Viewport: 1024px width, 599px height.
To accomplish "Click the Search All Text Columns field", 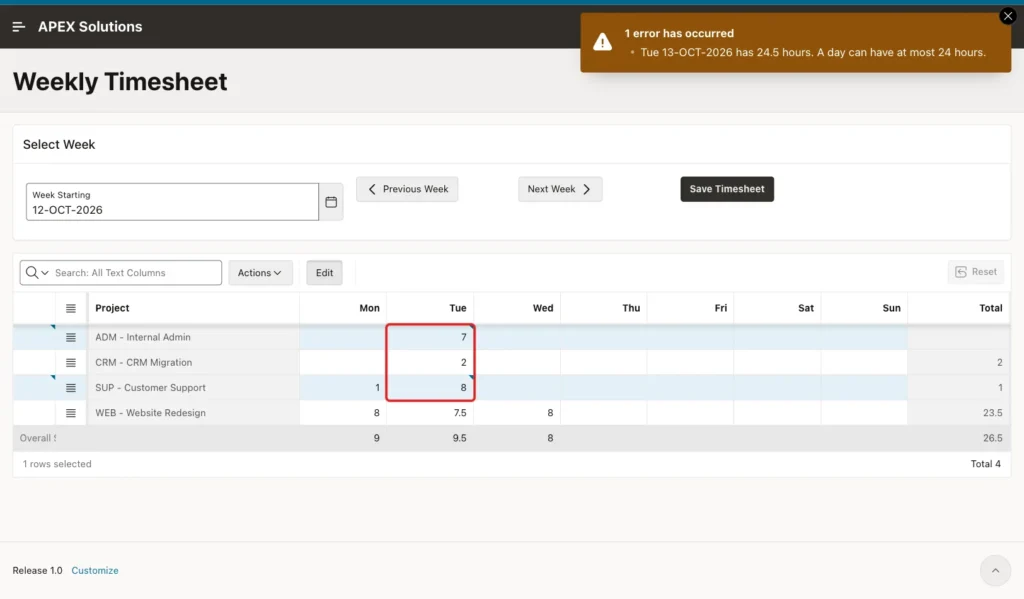I will pos(135,272).
